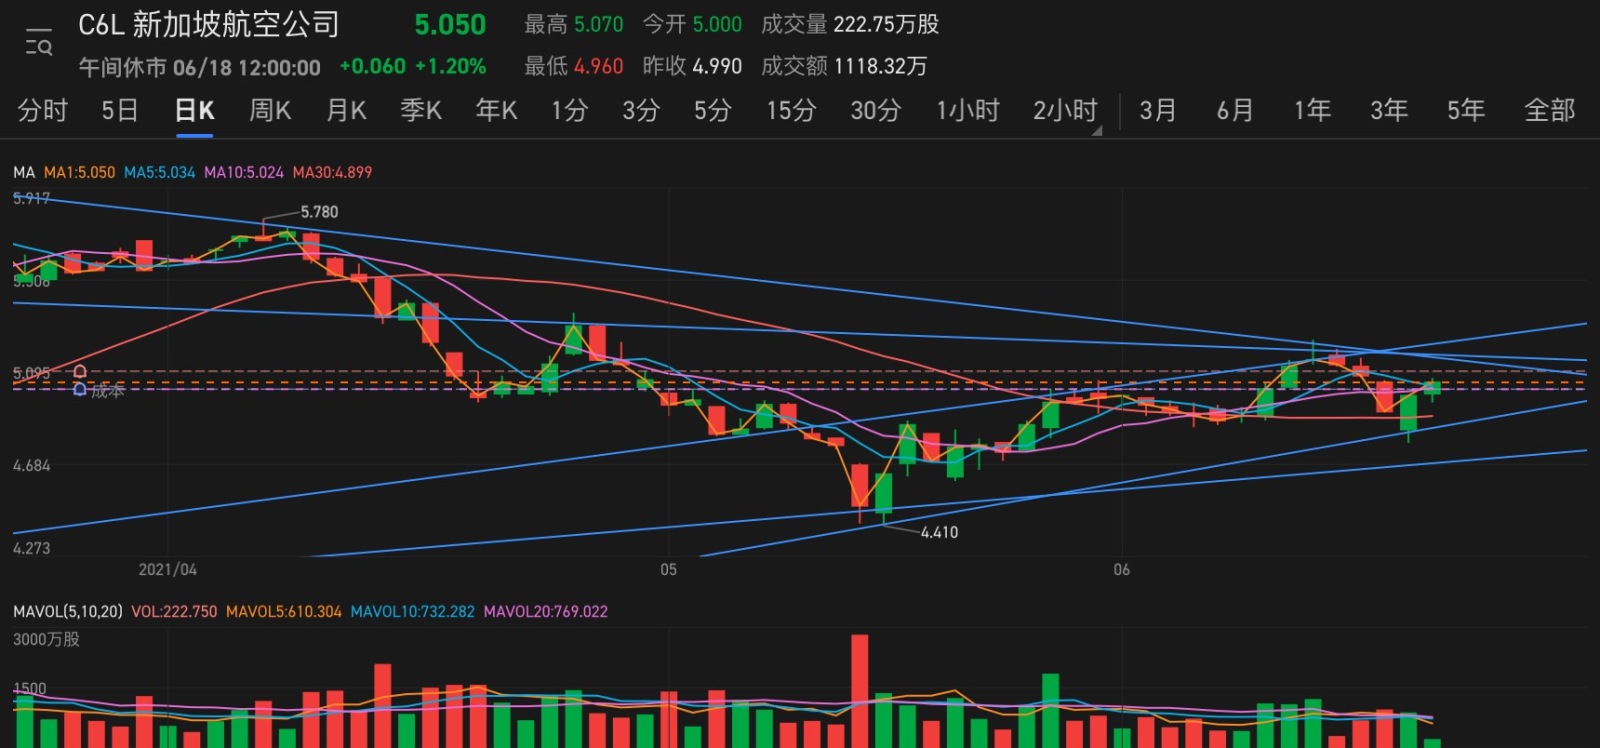Open the 年K yearly chart
1600x748 pixels.
pyautogui.click(x=496, y=110)
